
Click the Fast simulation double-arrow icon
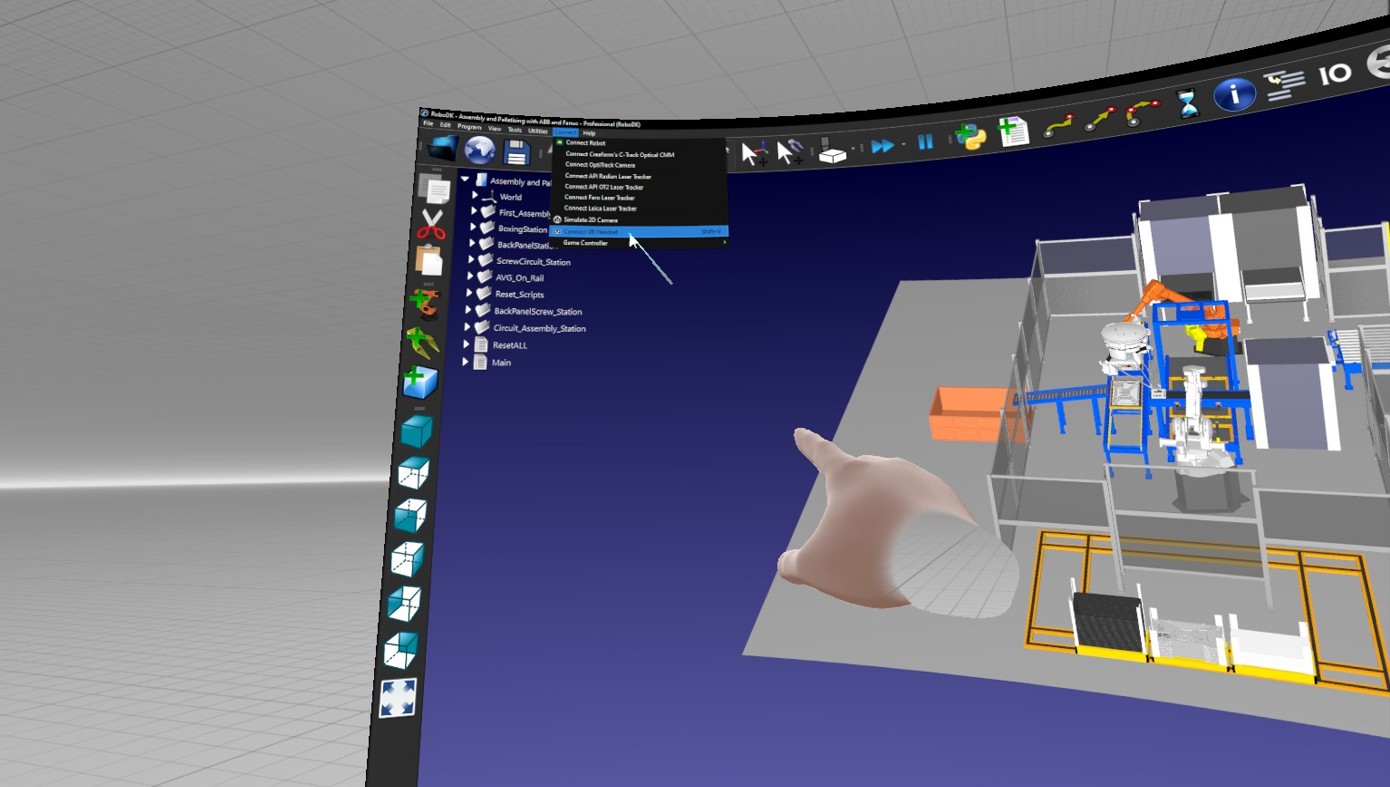(881, 146)
